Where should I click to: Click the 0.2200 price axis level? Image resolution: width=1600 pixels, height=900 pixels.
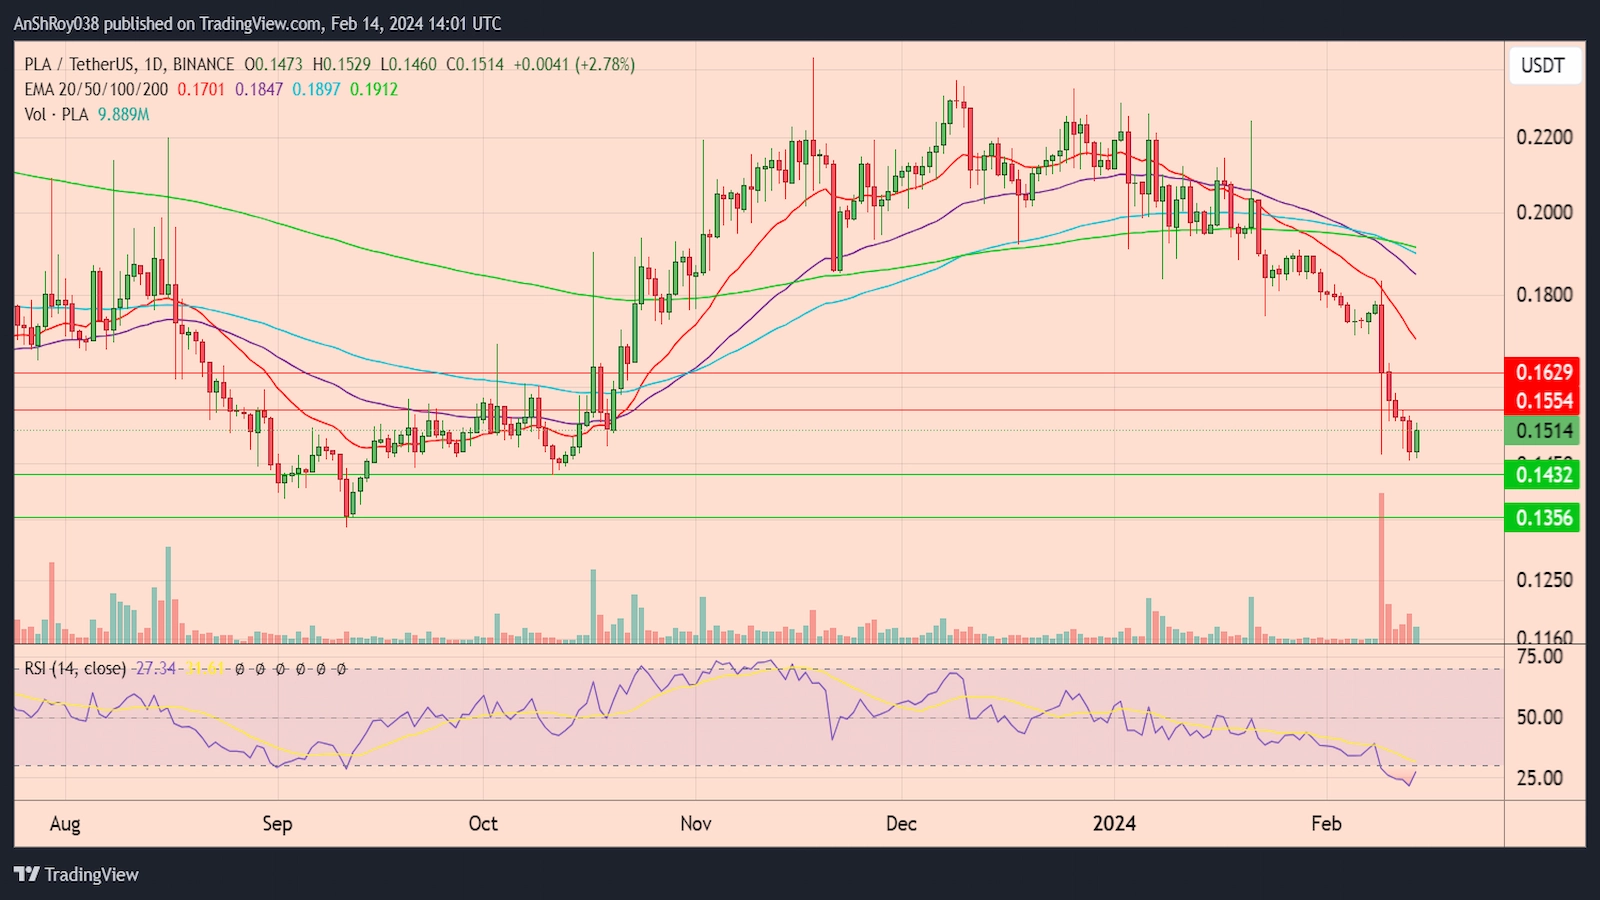tap(1544, 137)
